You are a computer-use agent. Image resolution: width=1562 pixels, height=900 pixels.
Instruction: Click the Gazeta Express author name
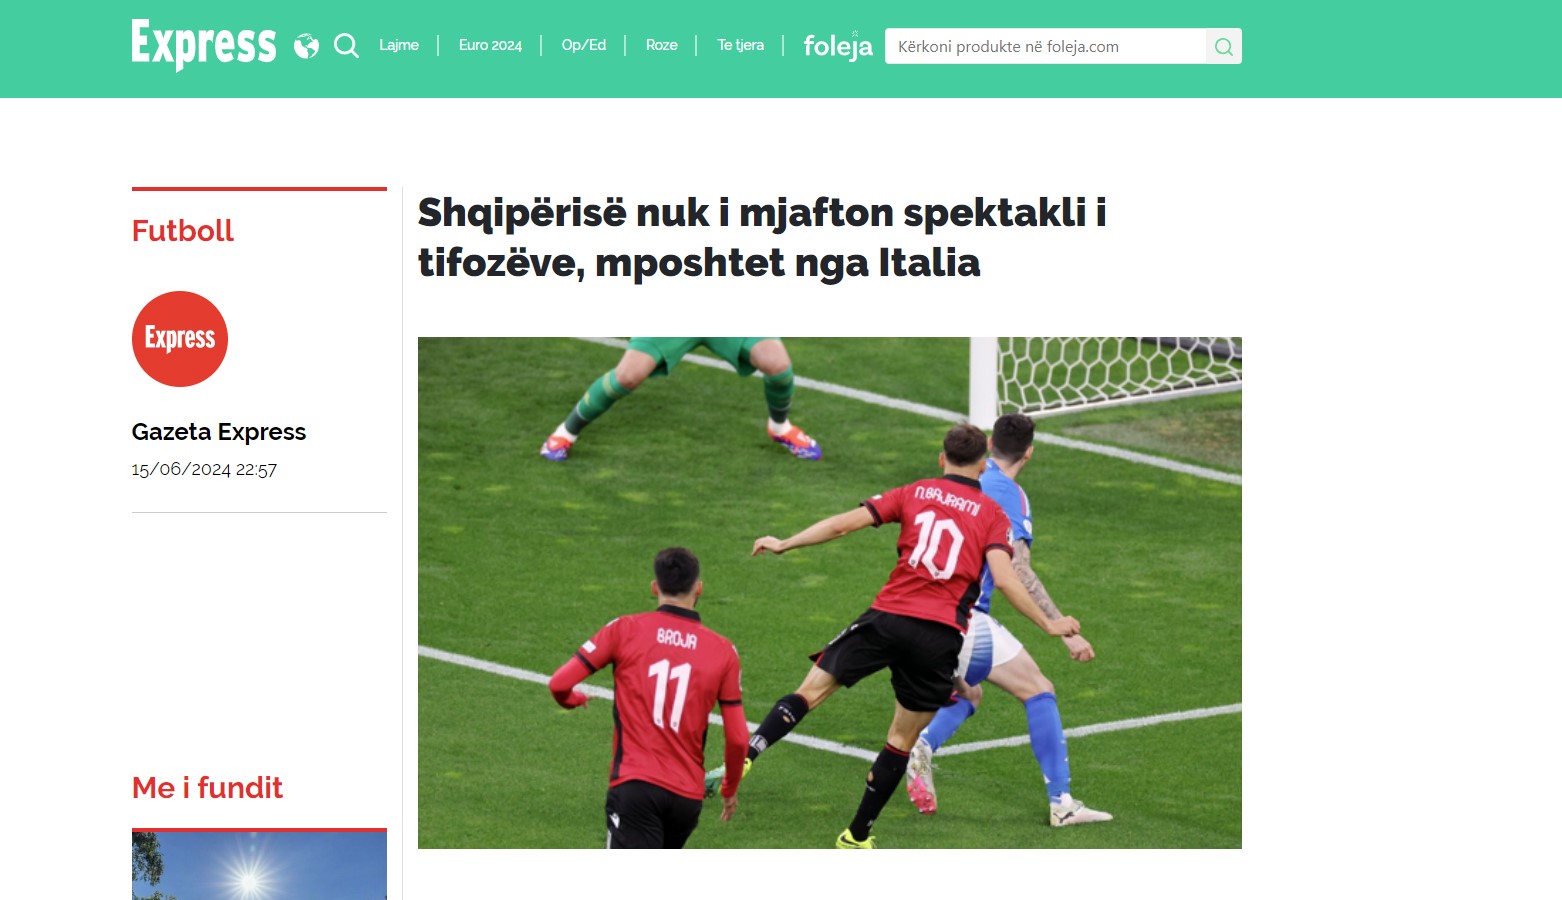click(219, 432)
